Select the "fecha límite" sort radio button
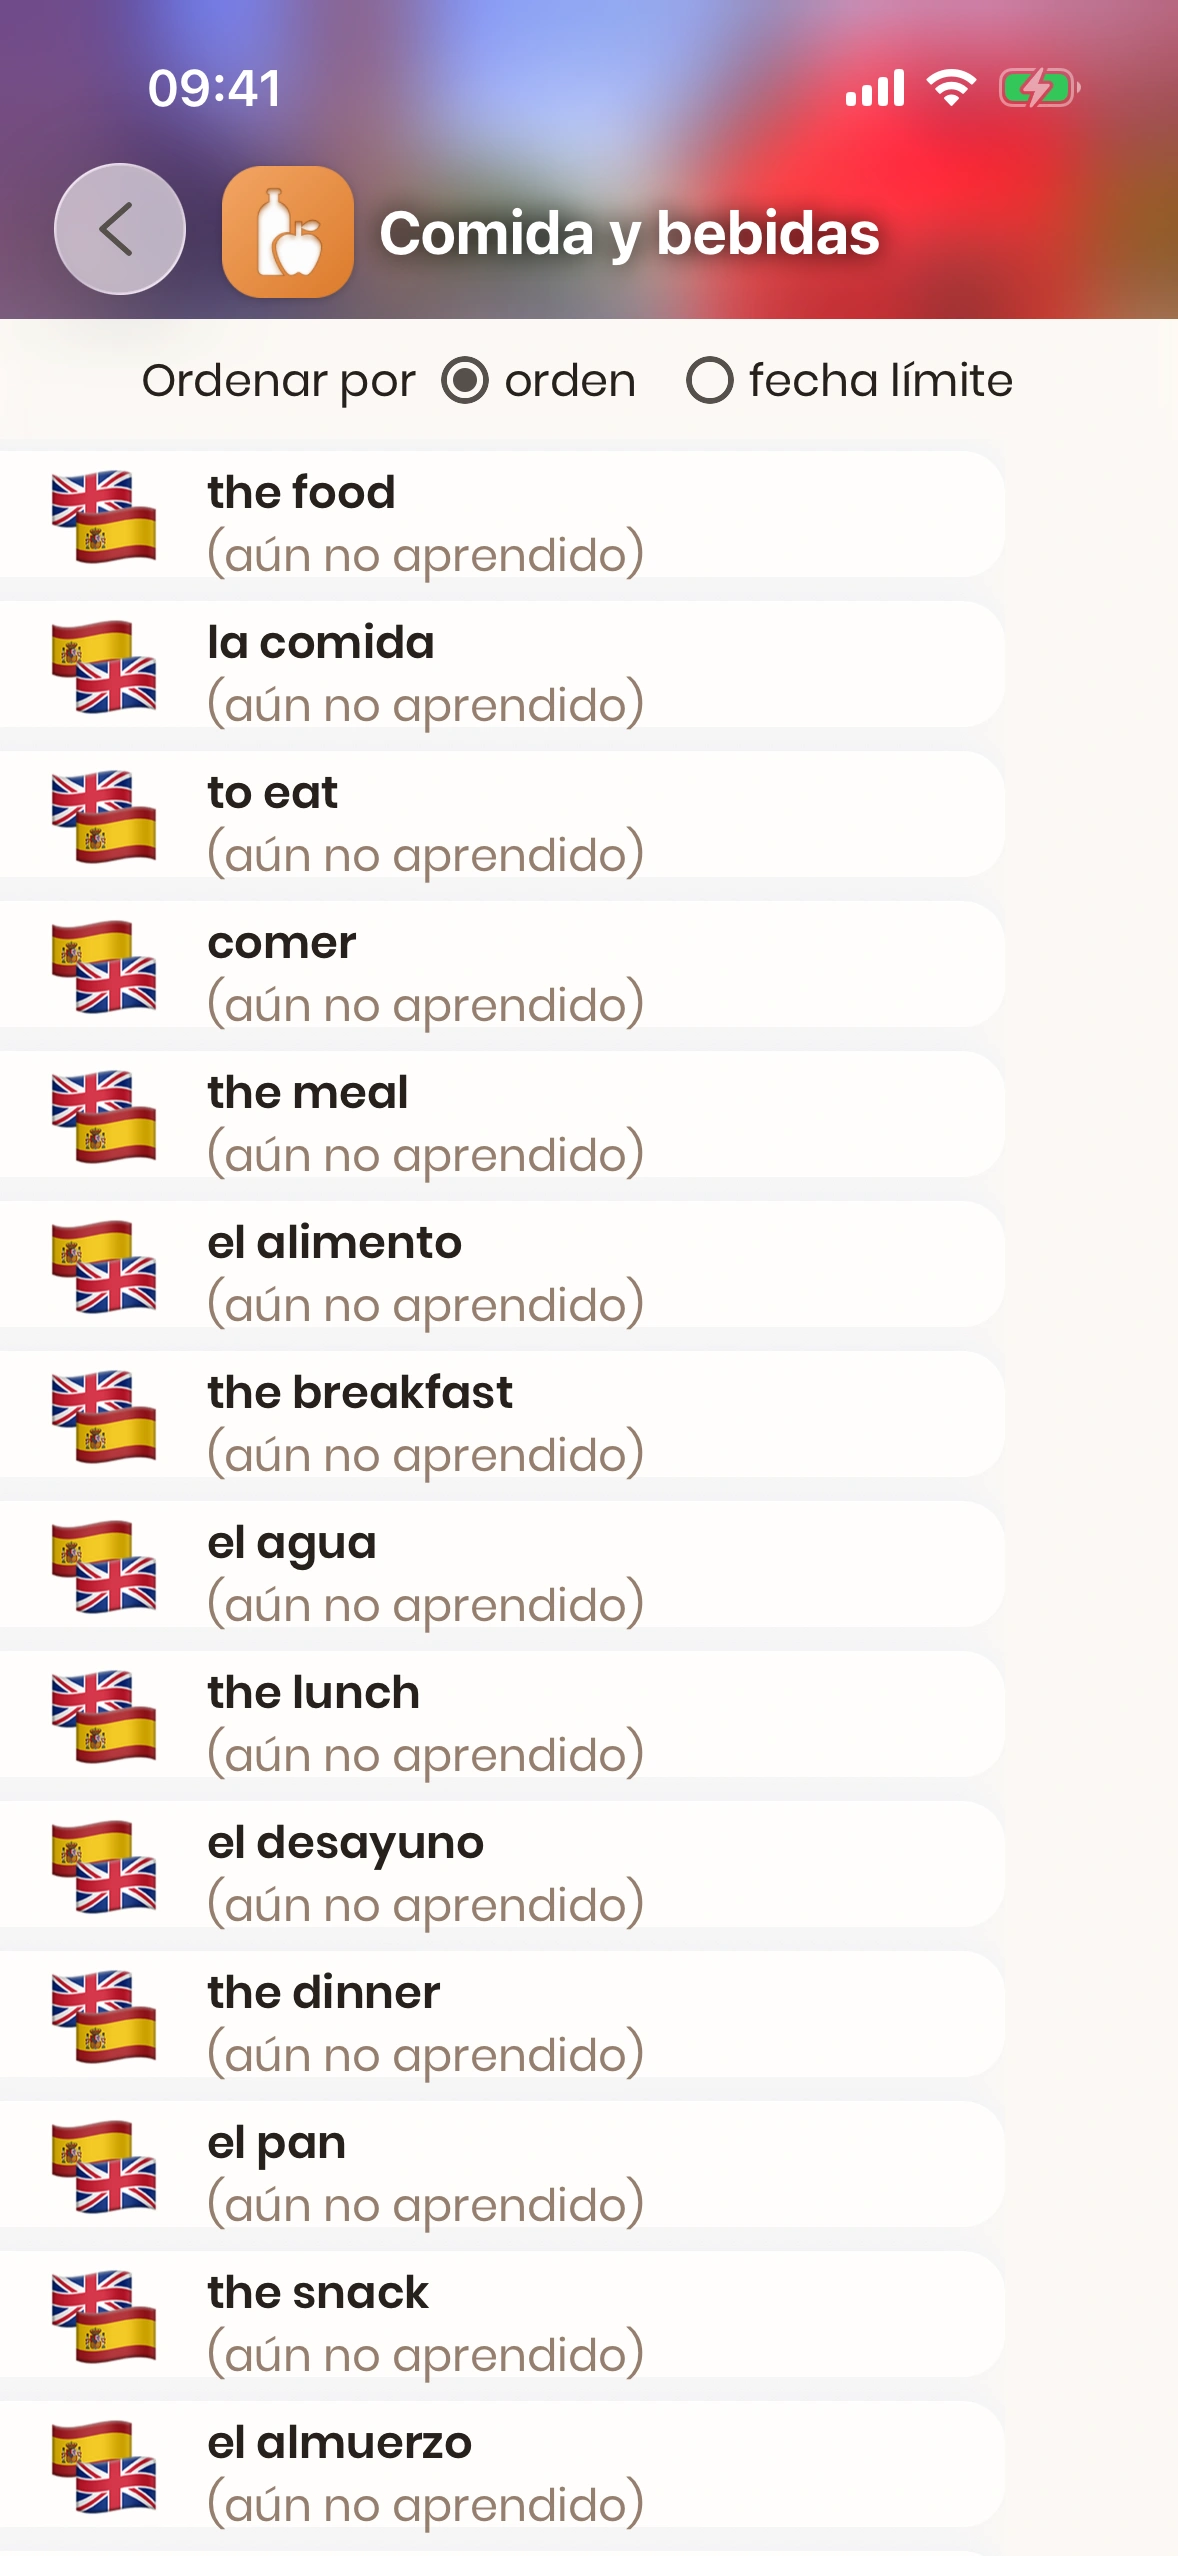Screen dimensions: 1178x2556 pyautogui.click(x=710, y=381)
